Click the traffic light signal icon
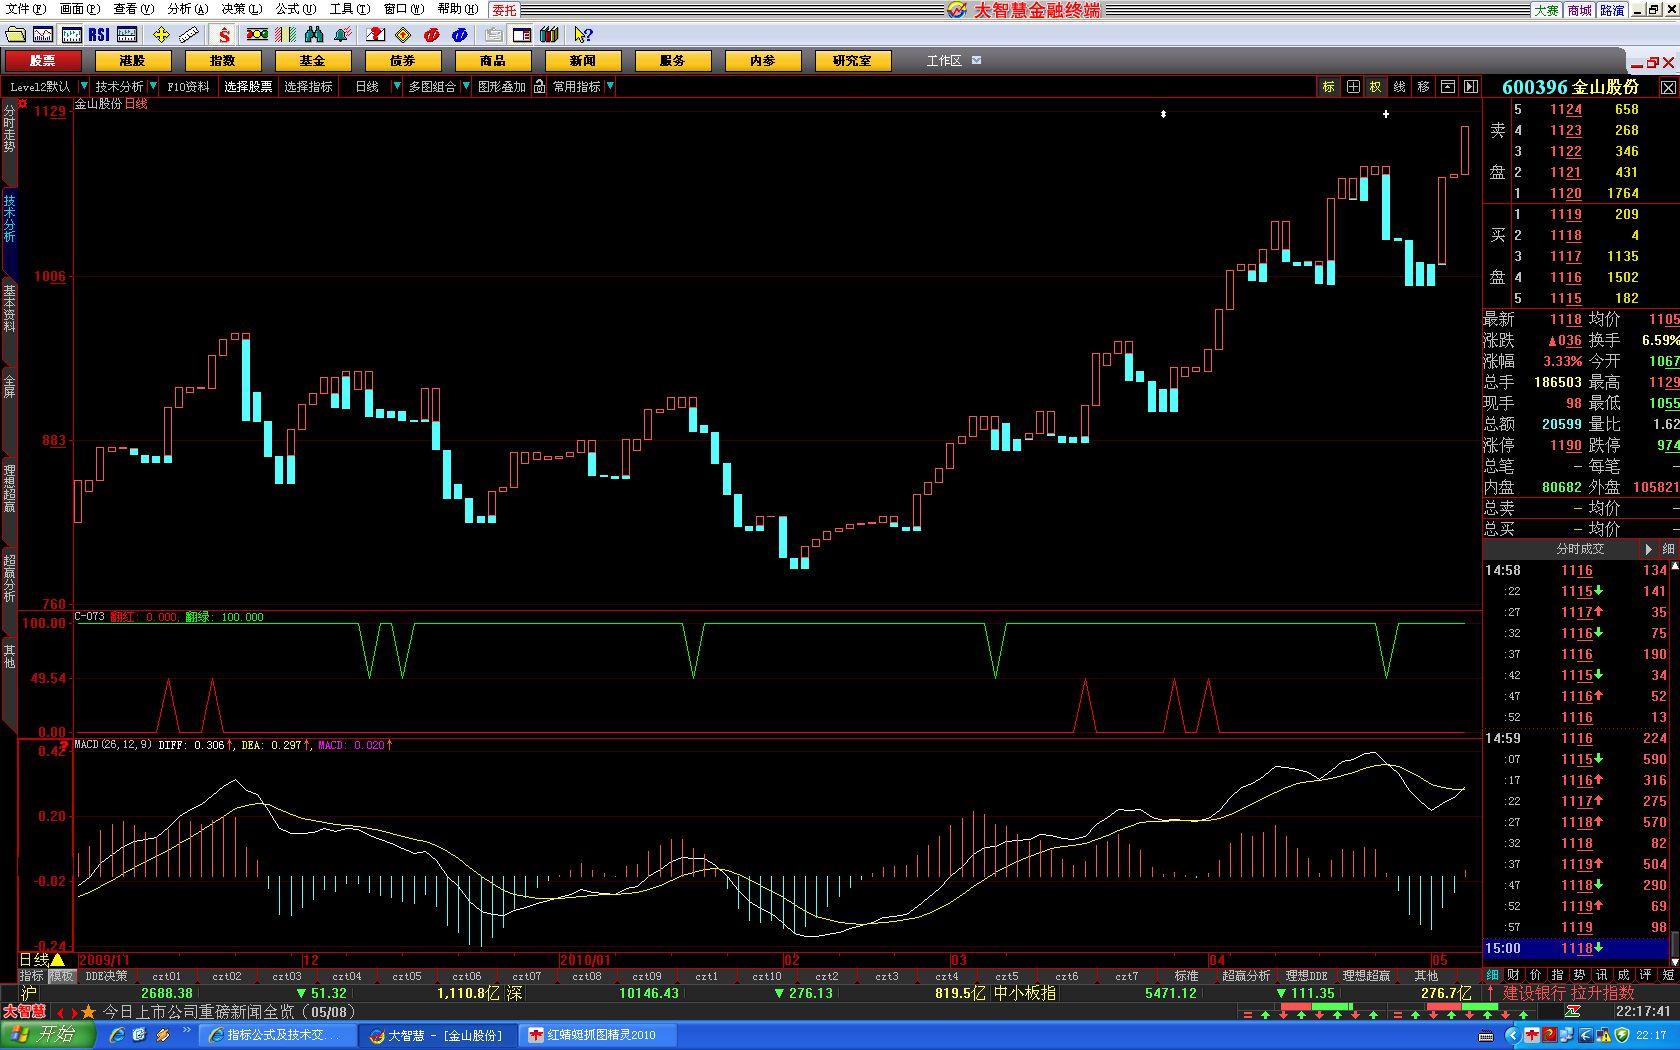1680x1050 pixels. [257, 35]
